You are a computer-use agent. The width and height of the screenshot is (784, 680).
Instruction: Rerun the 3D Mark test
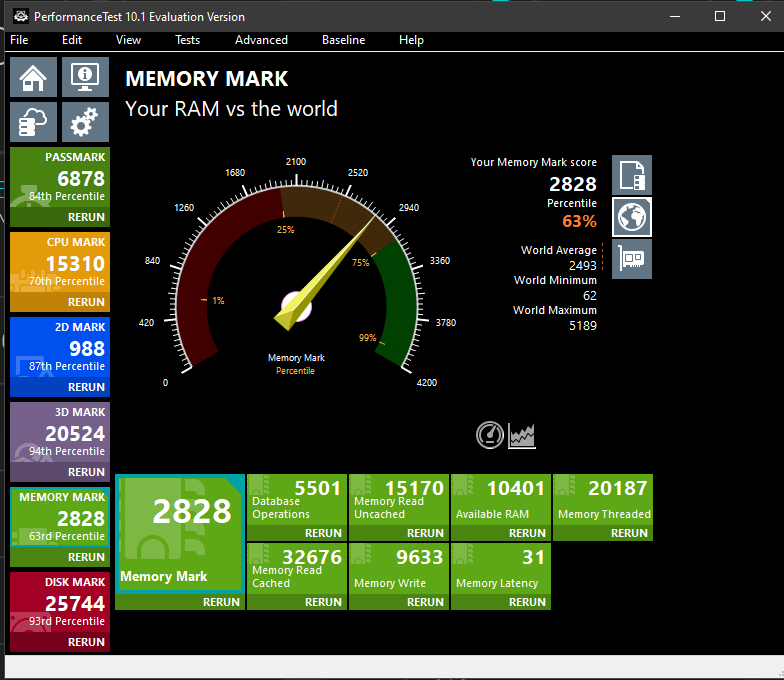tap(60, 472)
